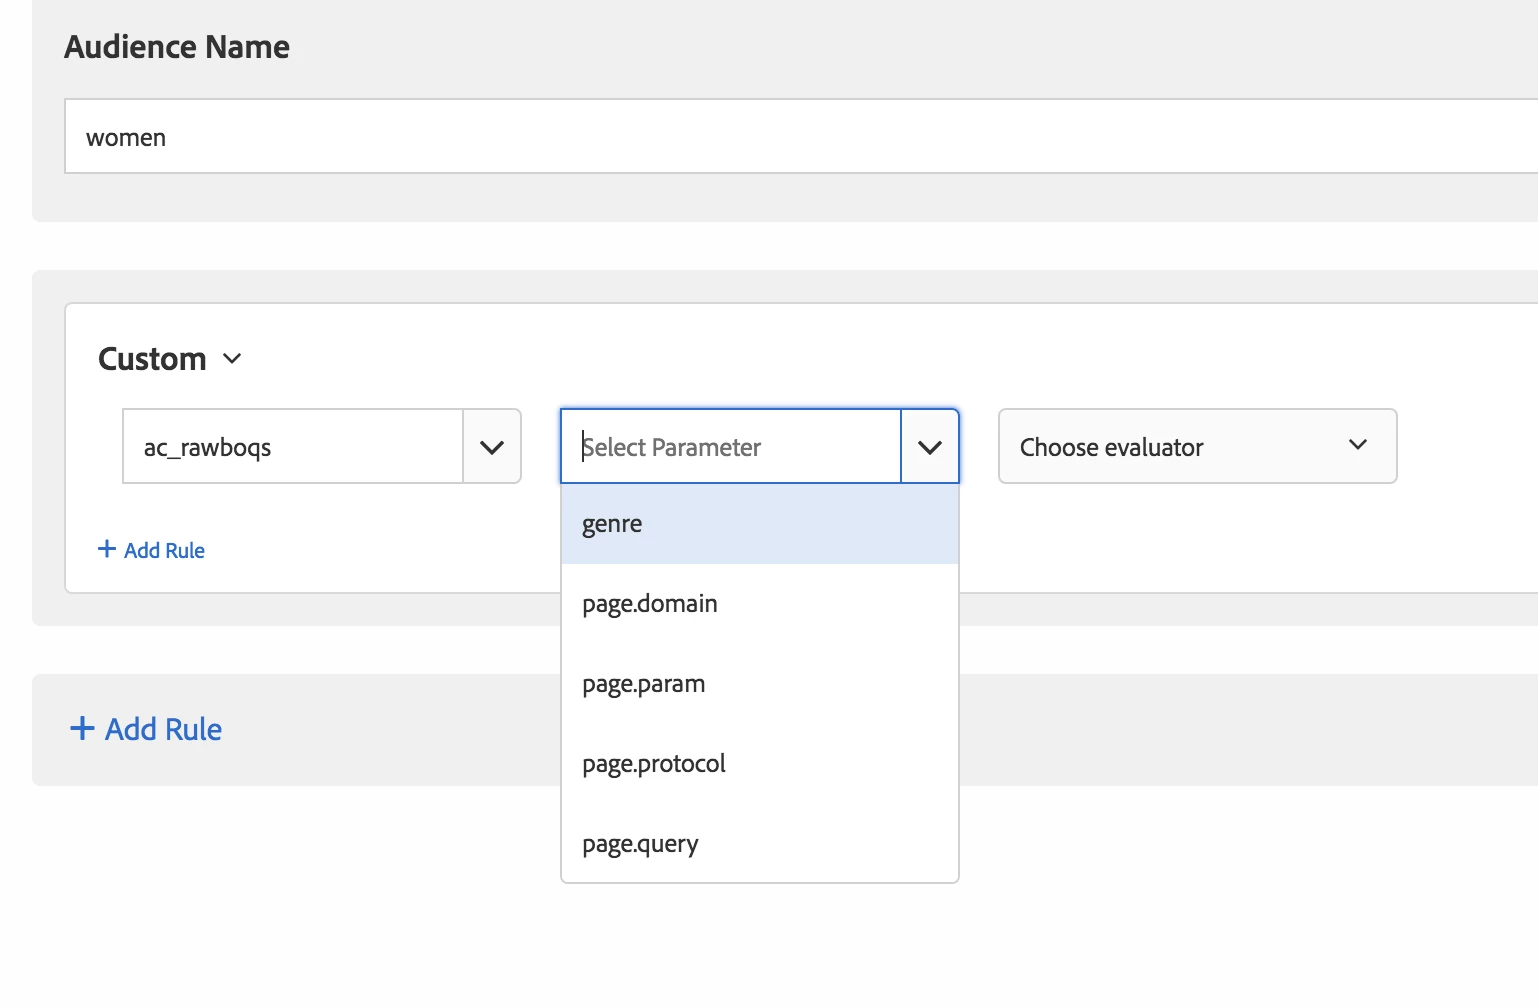Pick the page.param option
Viewport: 1538px width, 1008px height.
644,684
